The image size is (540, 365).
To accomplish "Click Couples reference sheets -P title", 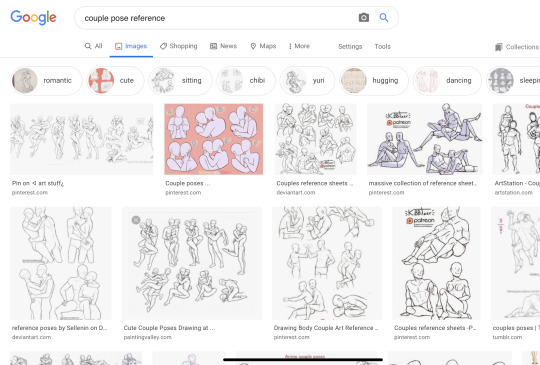I will 435,328.
